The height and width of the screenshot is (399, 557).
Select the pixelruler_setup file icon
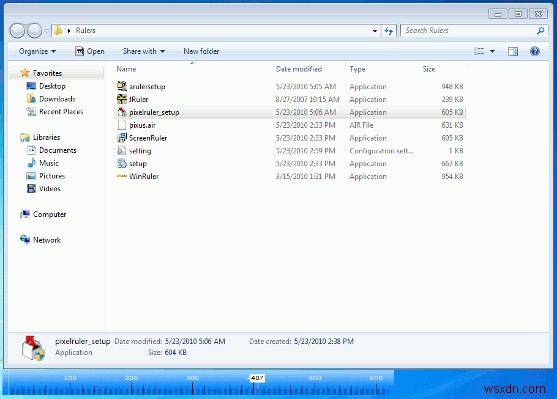point(121,112)
